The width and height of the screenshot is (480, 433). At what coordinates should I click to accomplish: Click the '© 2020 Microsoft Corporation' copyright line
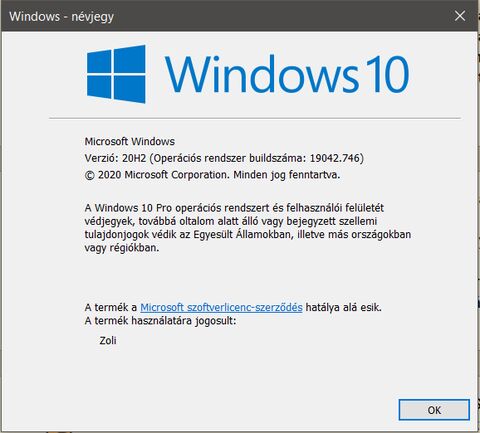click(x=212, y=175)
